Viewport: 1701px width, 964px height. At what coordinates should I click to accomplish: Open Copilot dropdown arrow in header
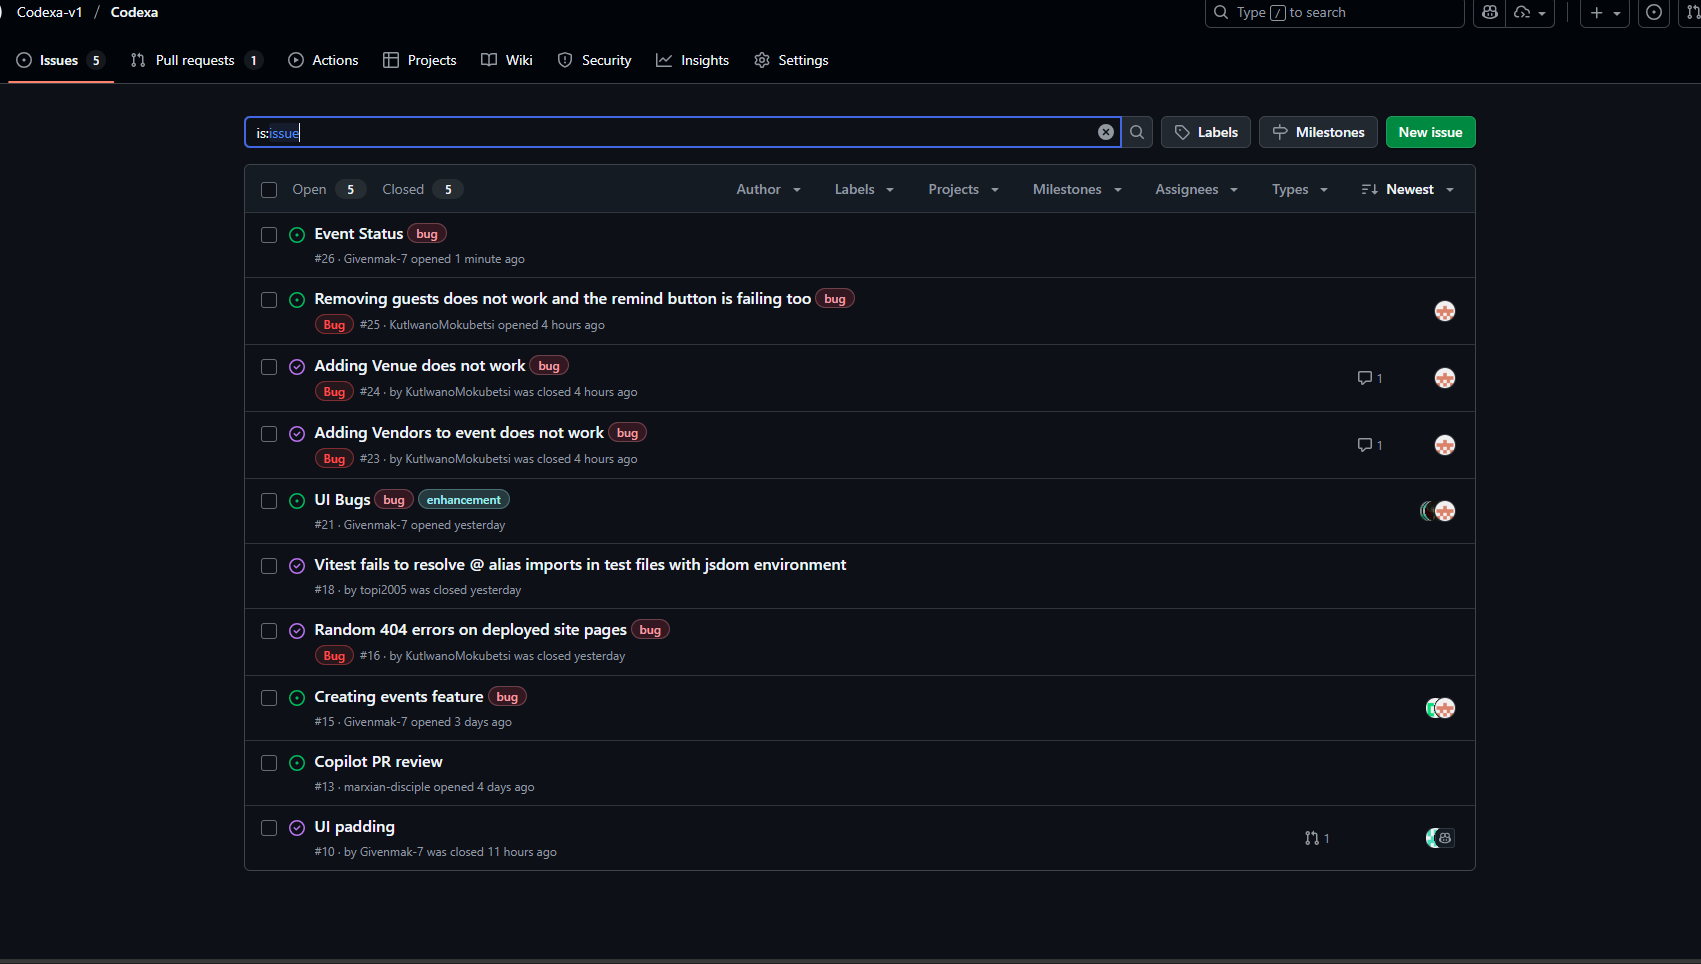pyautogui.click(x=1531, y=12)
